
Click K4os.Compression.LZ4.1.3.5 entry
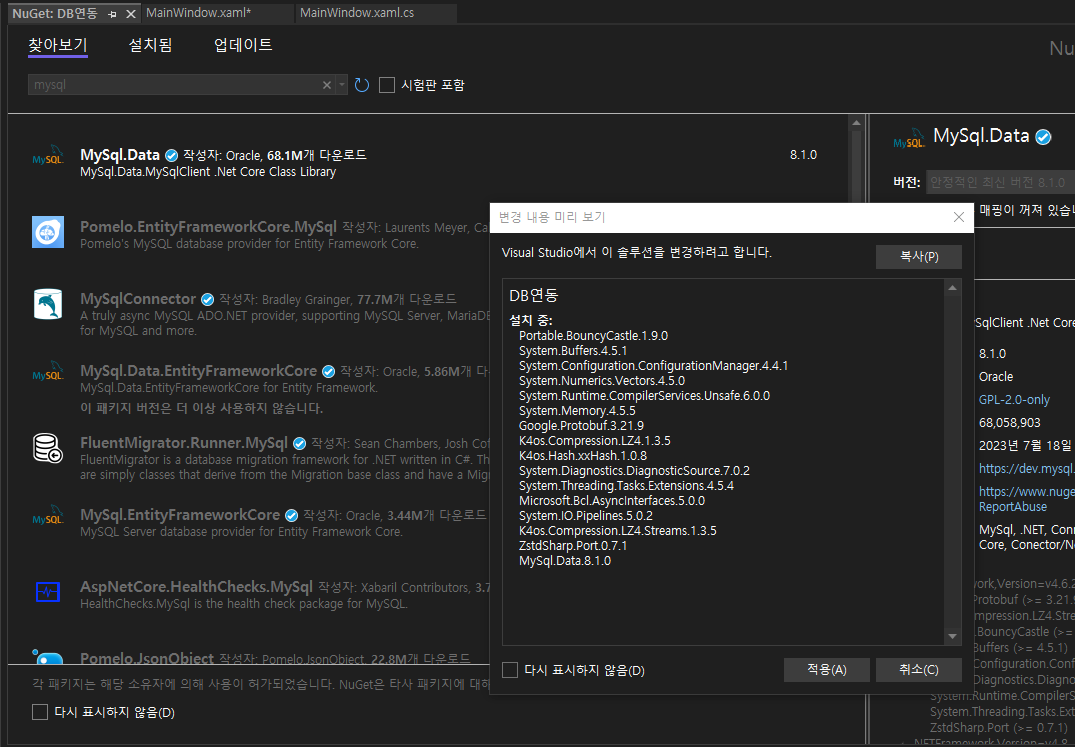(x=594, y=441)
